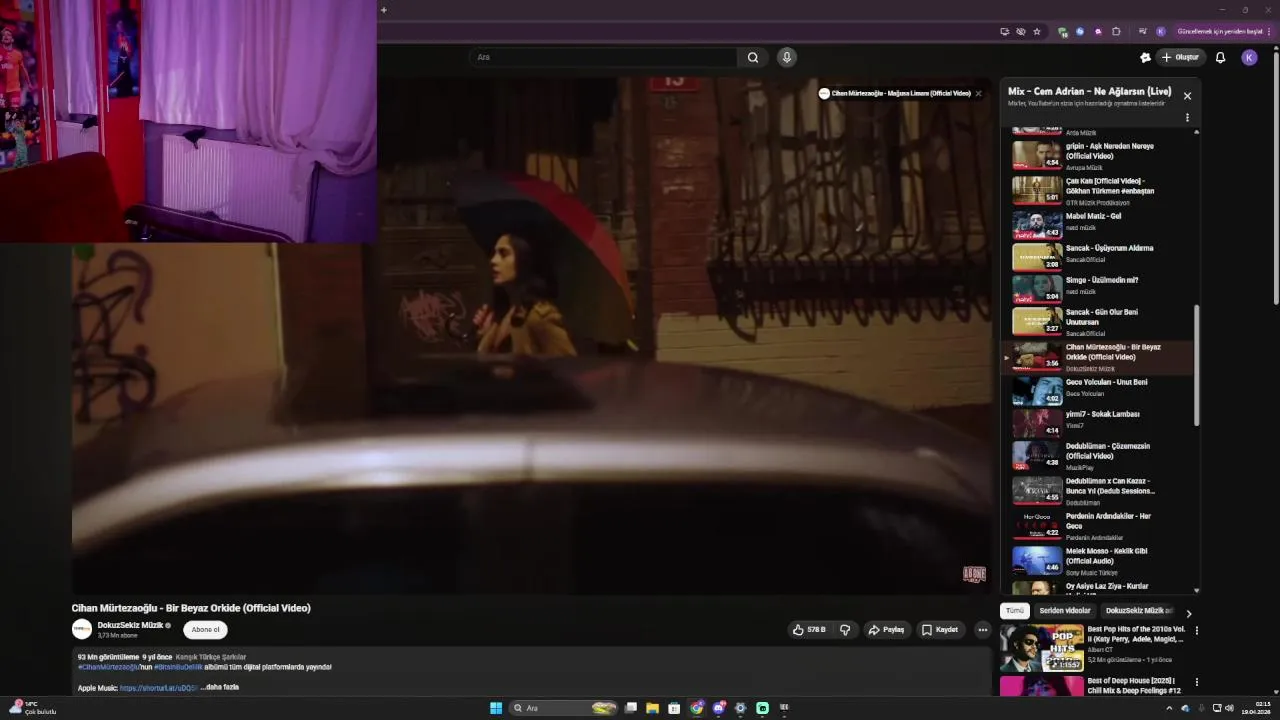Screen dimensions: 1280x720
Task: Open the YouTube sparkle icon beside Oluştur
Action: 1145,57
